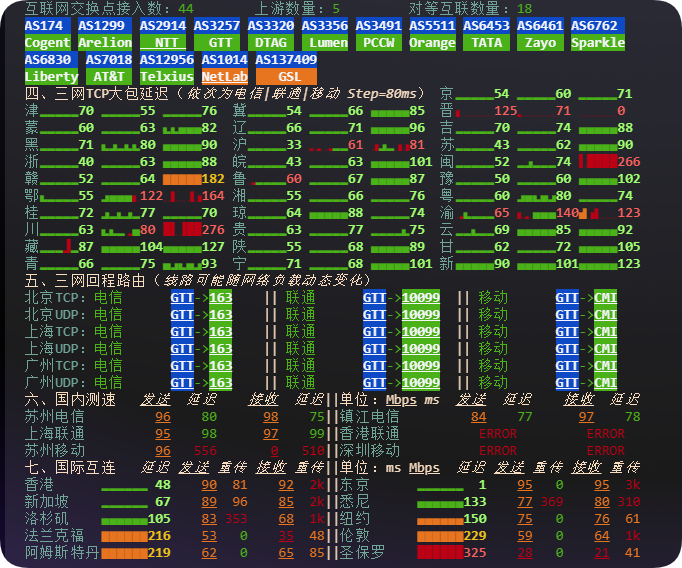Open the underlined NetLab link
This screenshot has height=568, width=682.
(224, 76)
